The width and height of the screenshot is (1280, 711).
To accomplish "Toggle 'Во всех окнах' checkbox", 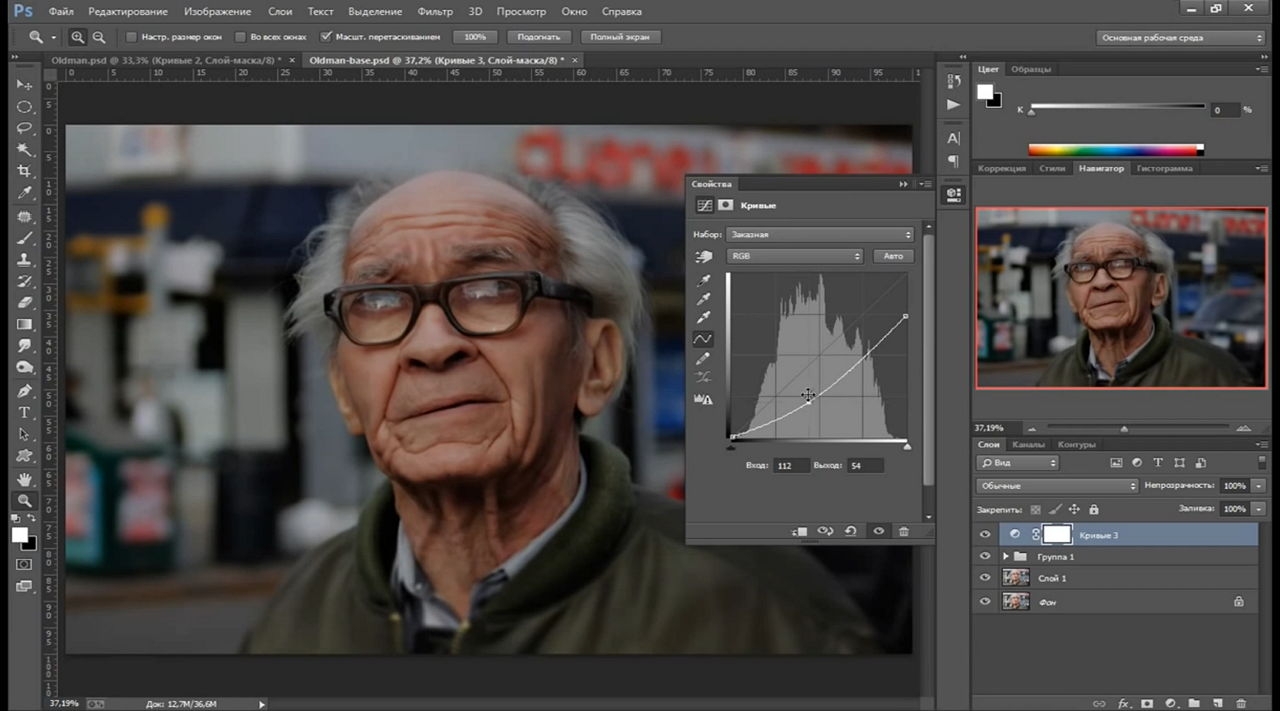I will 240,37.
